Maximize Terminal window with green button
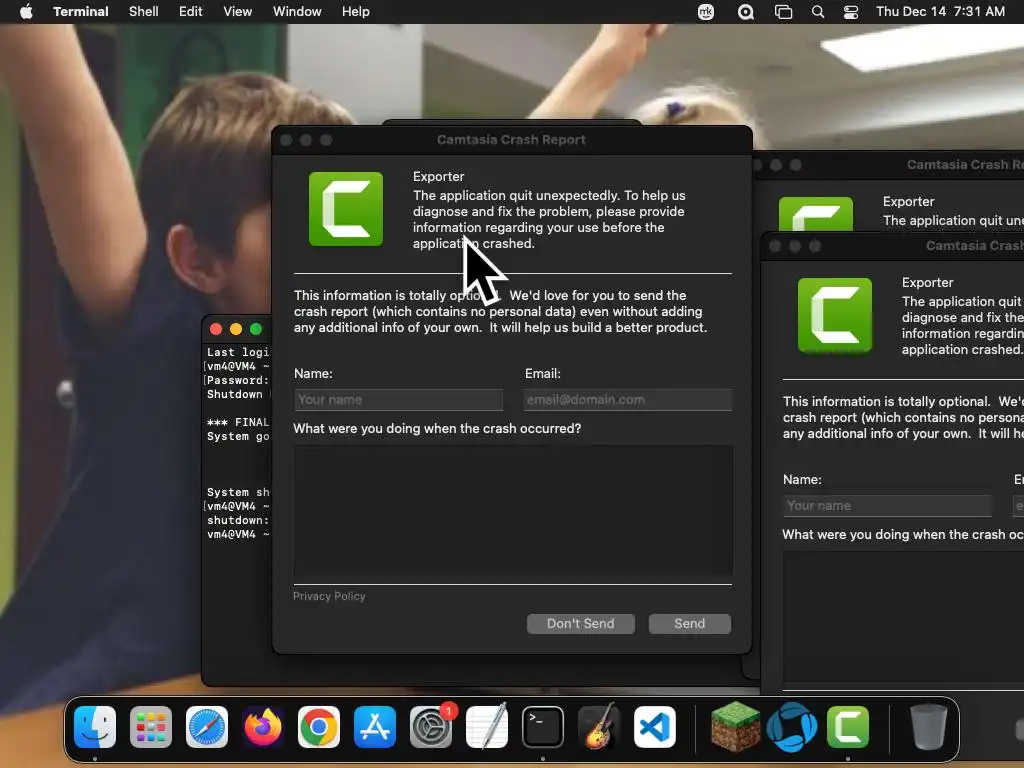Image resolution: width=1024 pixels, height=768 pixels. pos(256,329)
